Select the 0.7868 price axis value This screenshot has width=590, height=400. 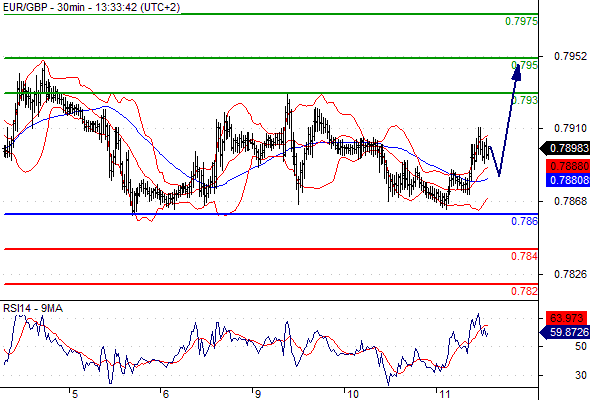tap(570, 201)
